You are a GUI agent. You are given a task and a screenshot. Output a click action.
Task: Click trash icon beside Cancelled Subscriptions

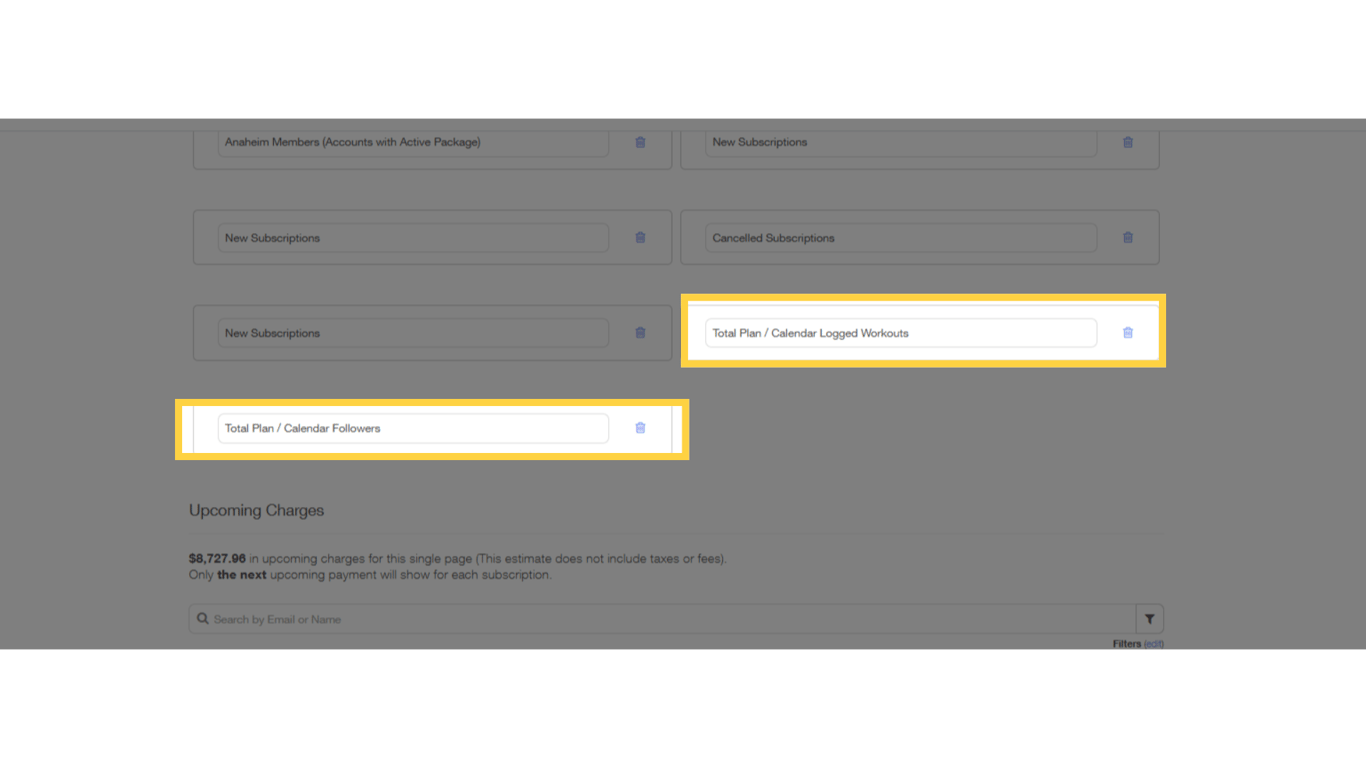pyautogui.click(x=1128, y=238)
